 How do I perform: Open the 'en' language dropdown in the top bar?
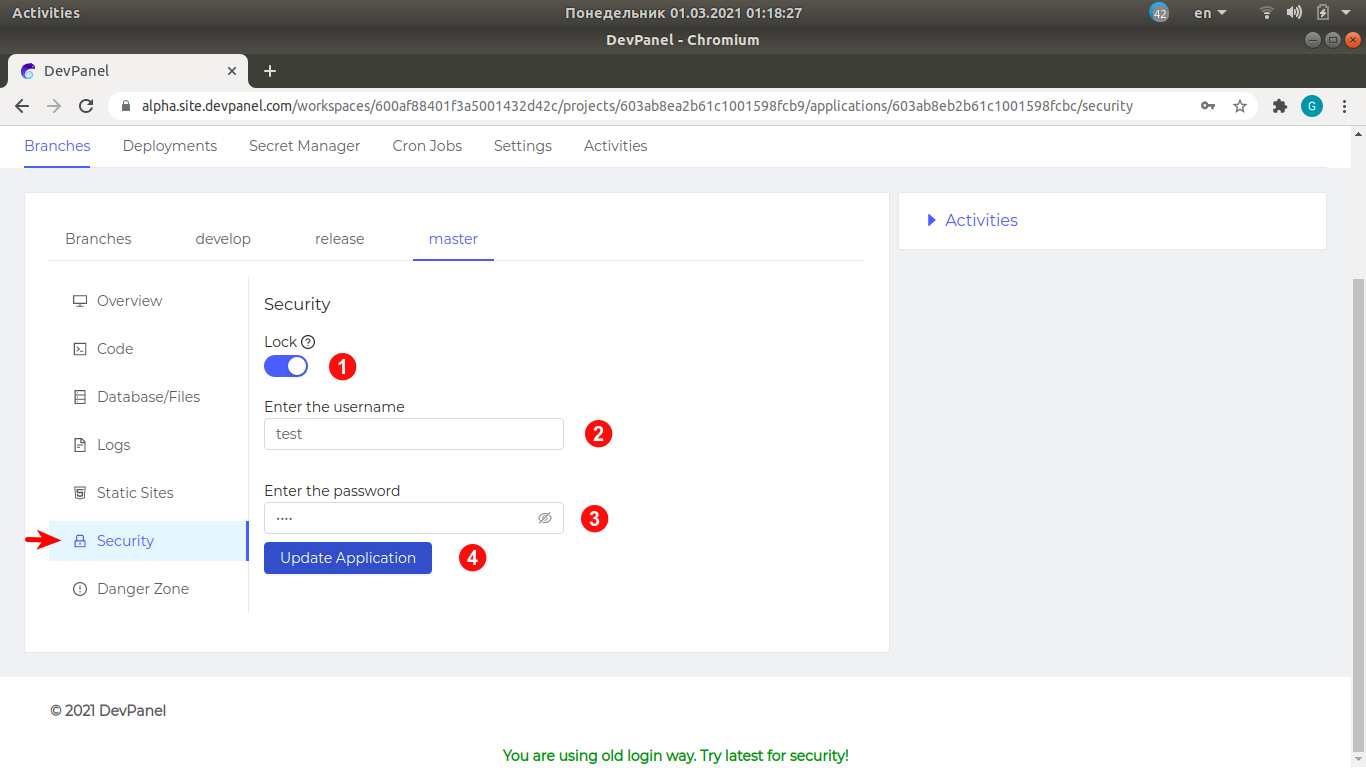pos(1207,13)
